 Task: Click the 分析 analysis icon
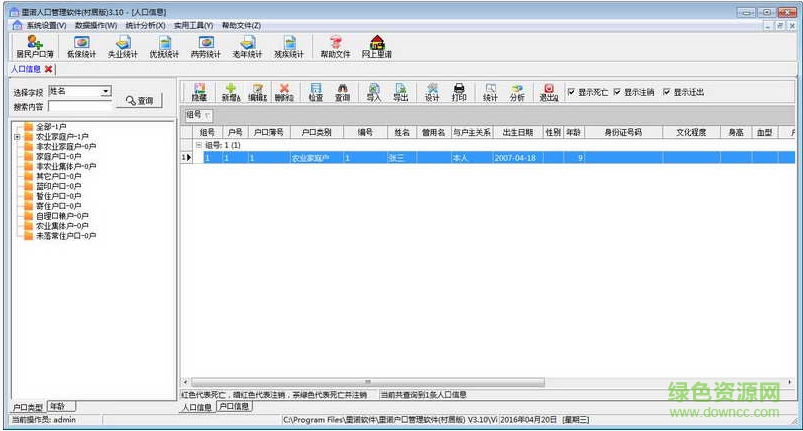(517, 92)
